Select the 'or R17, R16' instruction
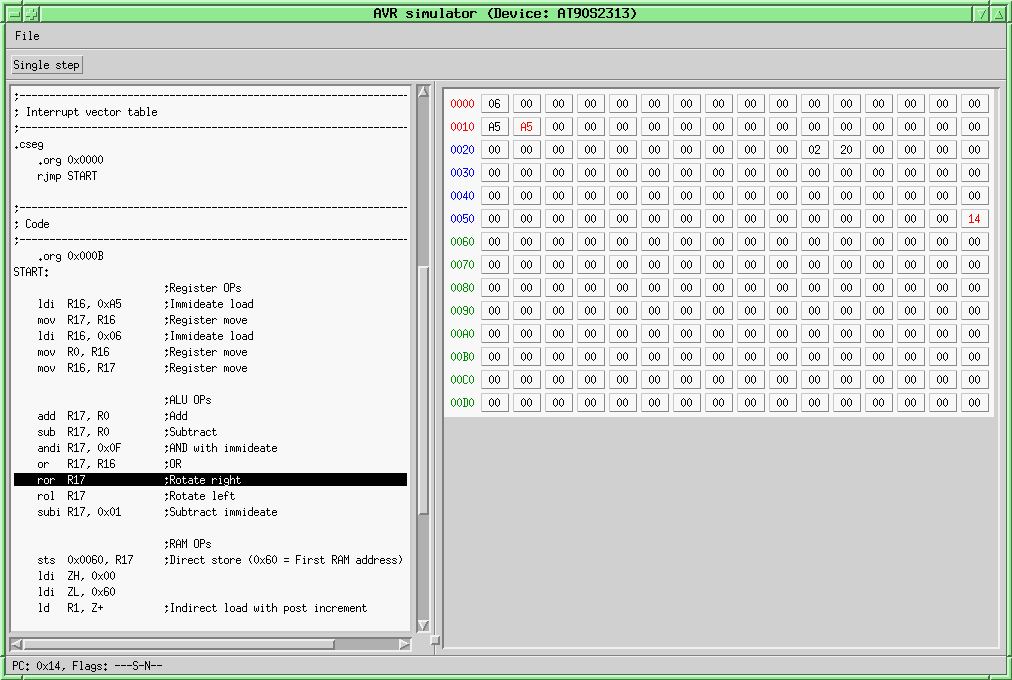Image resolution: width=1012 pixels, height=680 pixels. tap(210, 465)
